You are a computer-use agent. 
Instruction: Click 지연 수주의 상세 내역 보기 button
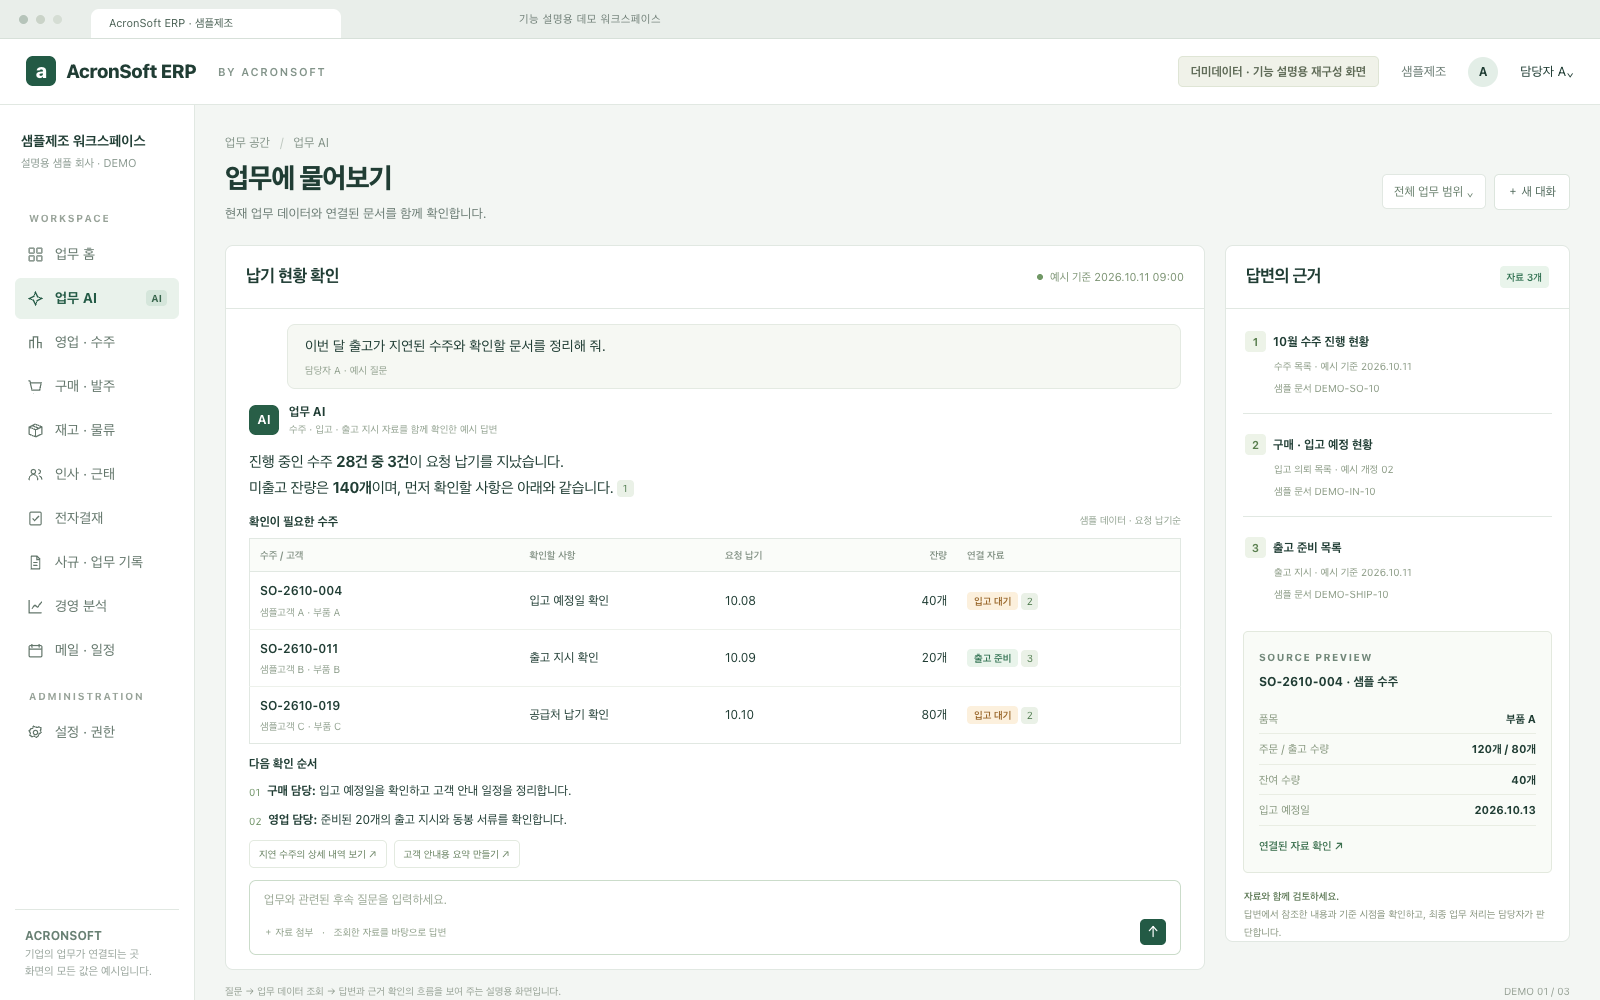point(318,854)
